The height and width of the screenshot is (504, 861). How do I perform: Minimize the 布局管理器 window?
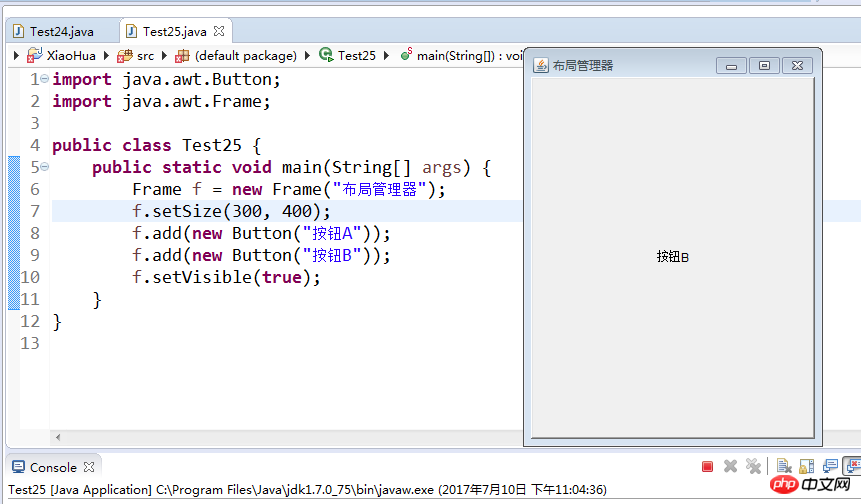tap(731, 66)
